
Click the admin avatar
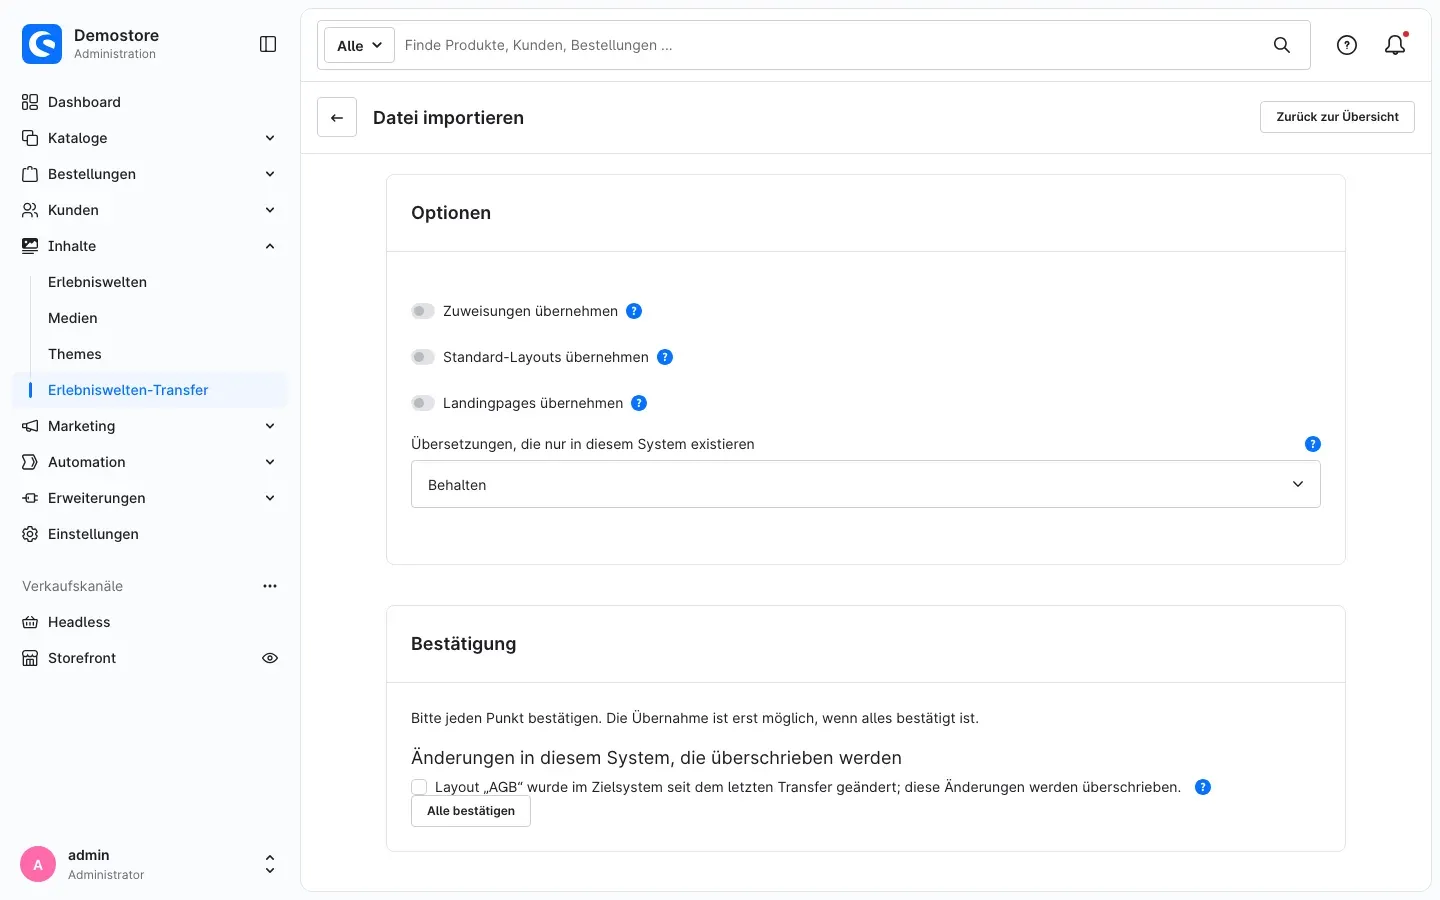(x=38, y=865)
